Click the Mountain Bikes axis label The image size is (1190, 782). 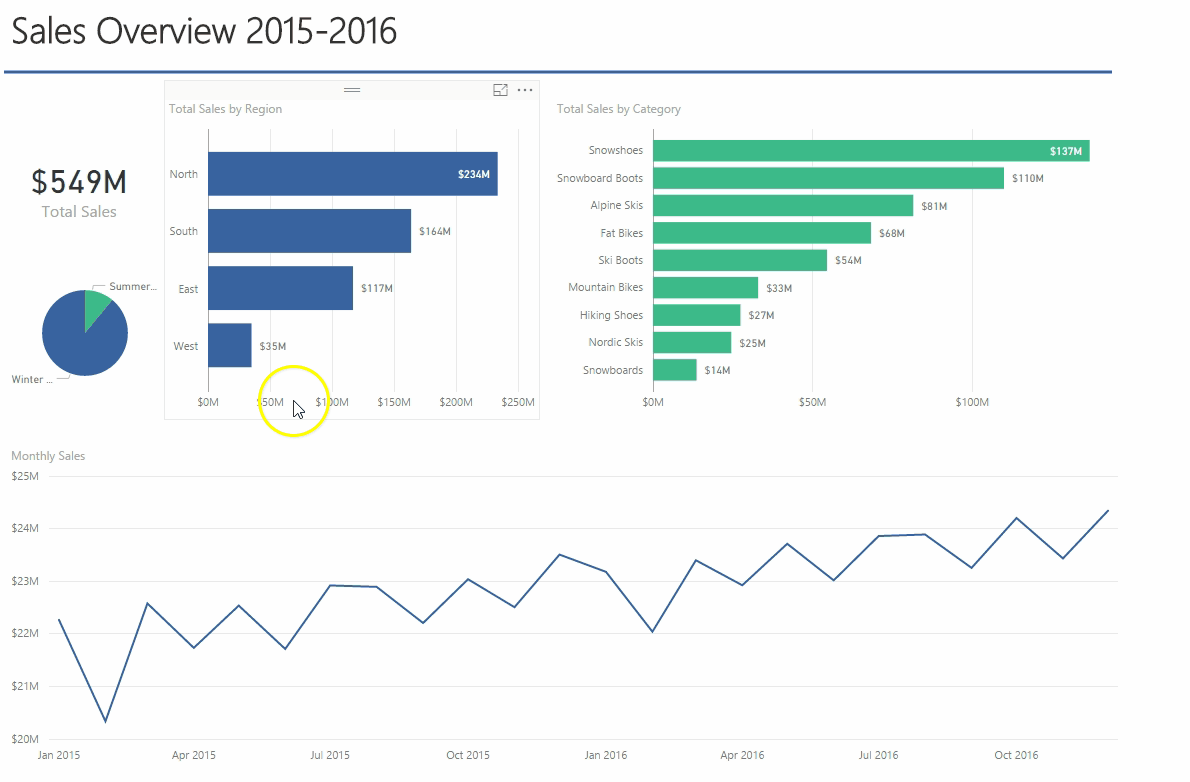[606, 287]
